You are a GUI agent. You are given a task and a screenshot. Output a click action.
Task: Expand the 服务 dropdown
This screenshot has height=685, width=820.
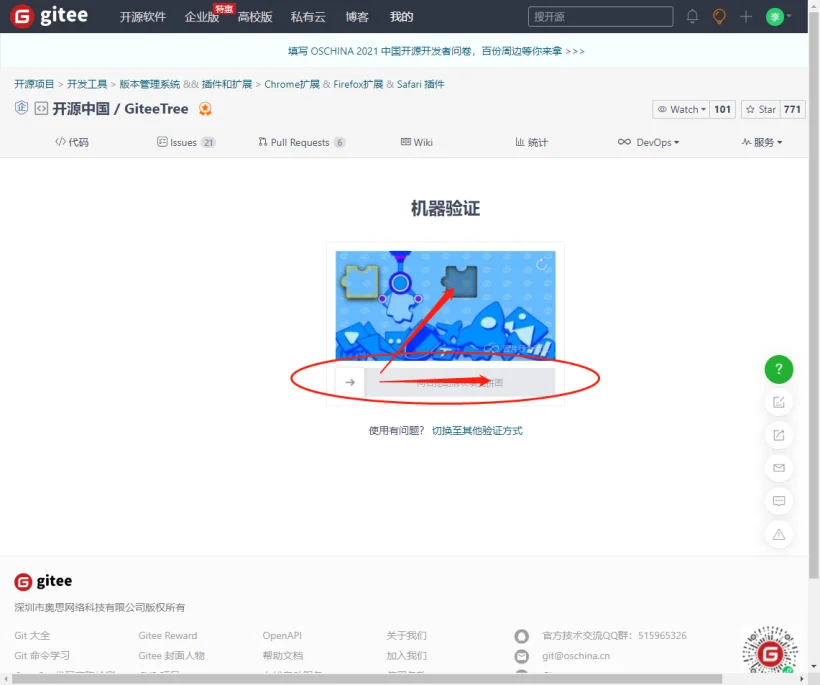coord(762,142)
